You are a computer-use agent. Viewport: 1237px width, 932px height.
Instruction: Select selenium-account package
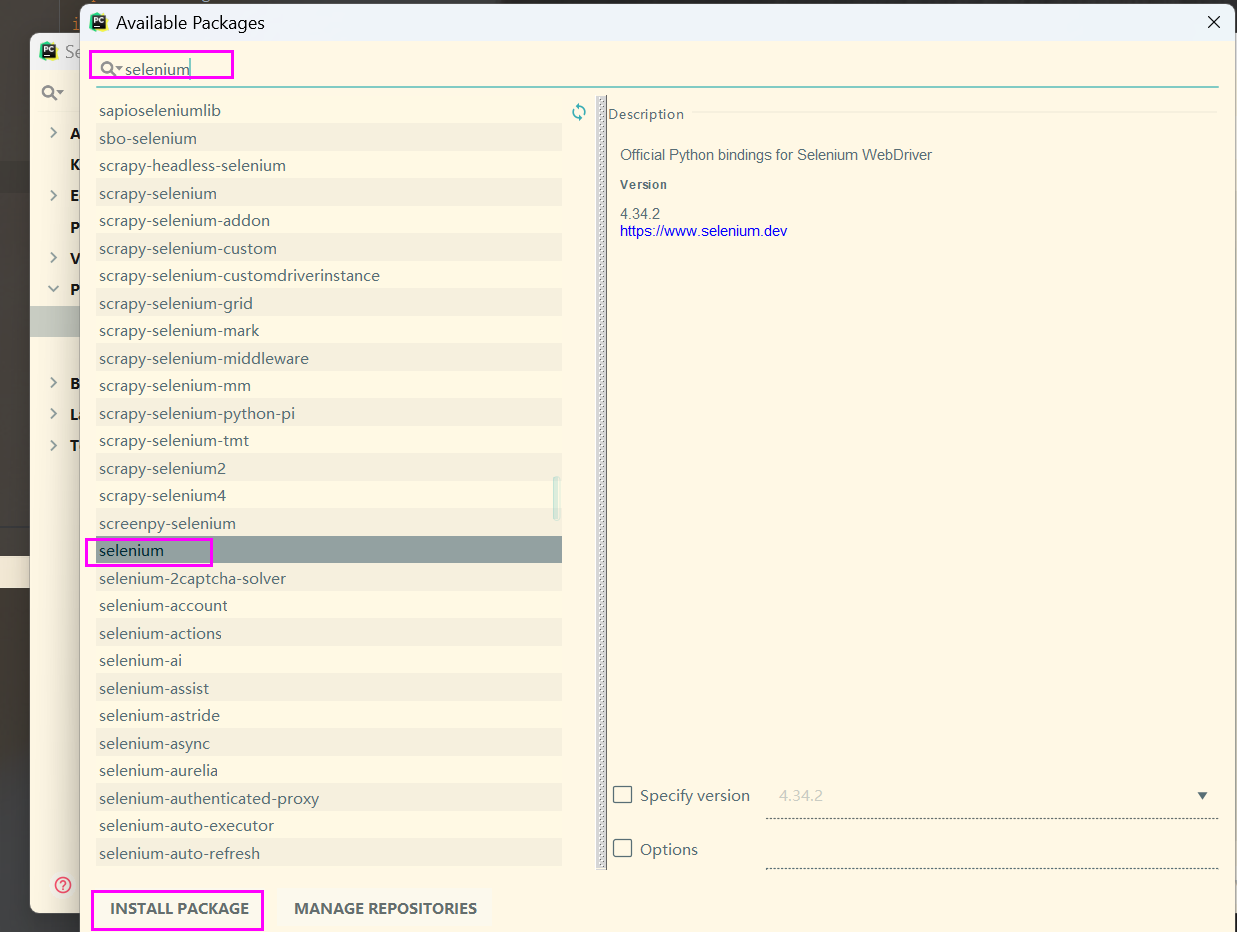pyautogui.click(x=329, y=605)
